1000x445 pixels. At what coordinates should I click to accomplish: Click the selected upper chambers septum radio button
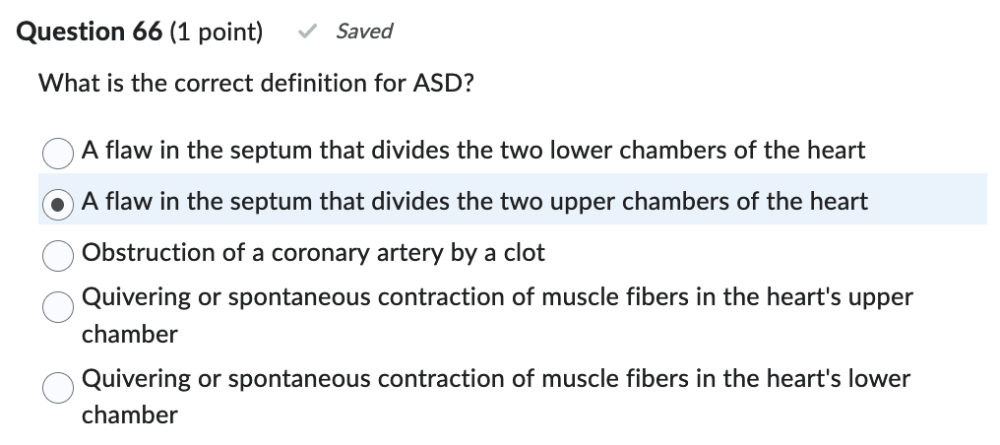(58, 203)
